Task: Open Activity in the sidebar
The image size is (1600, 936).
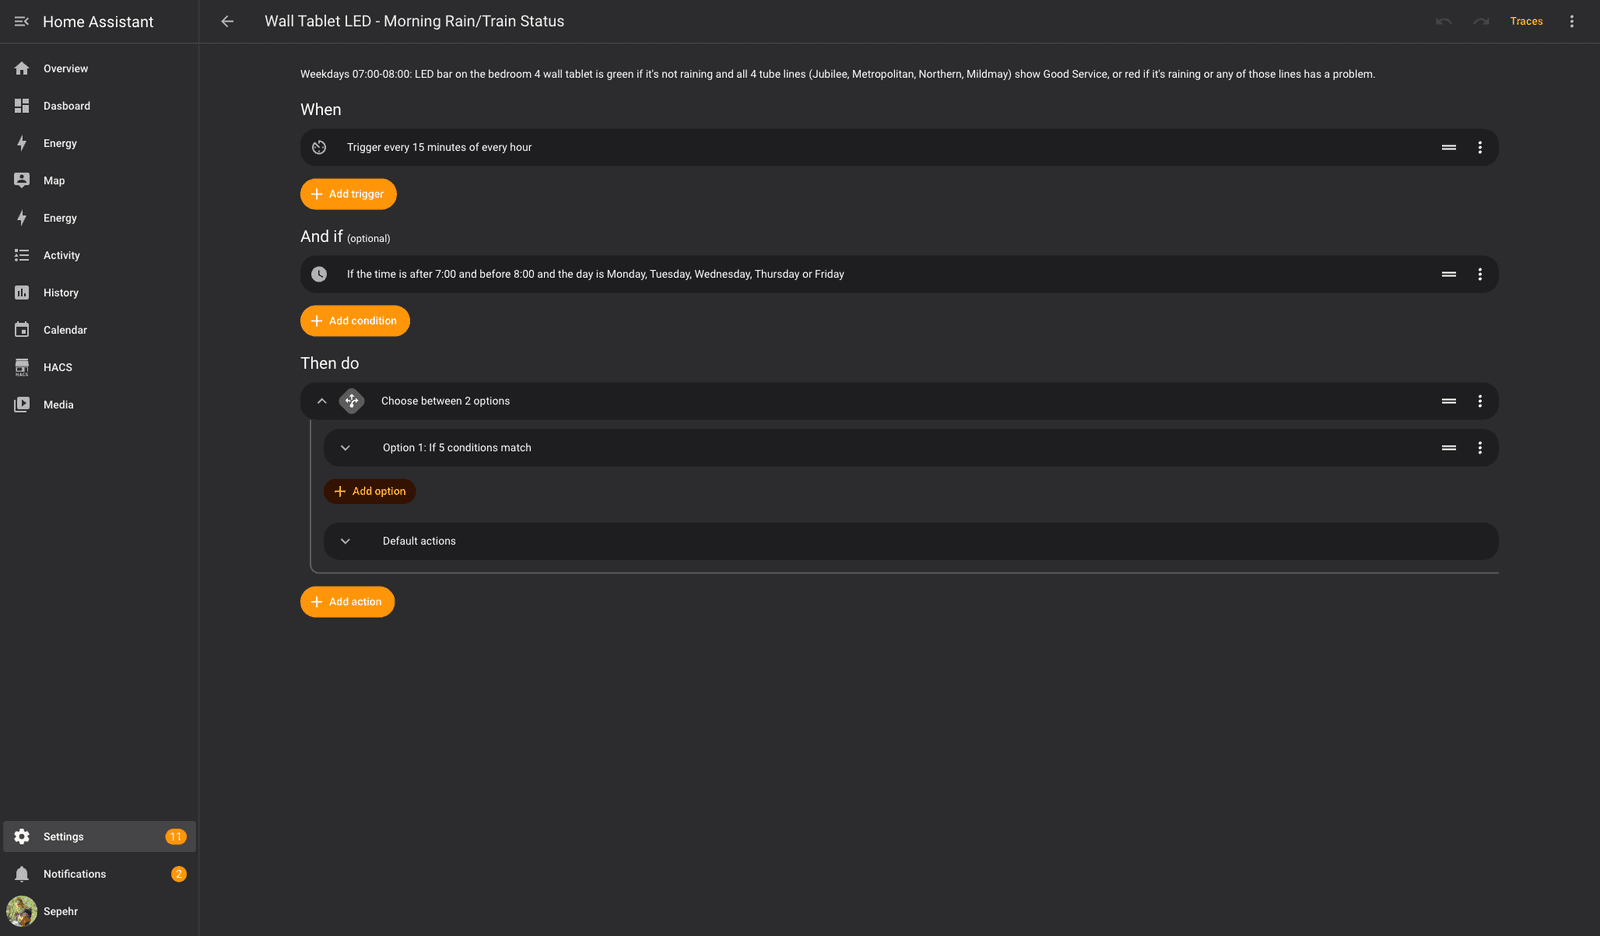Action: click(99, 255)
